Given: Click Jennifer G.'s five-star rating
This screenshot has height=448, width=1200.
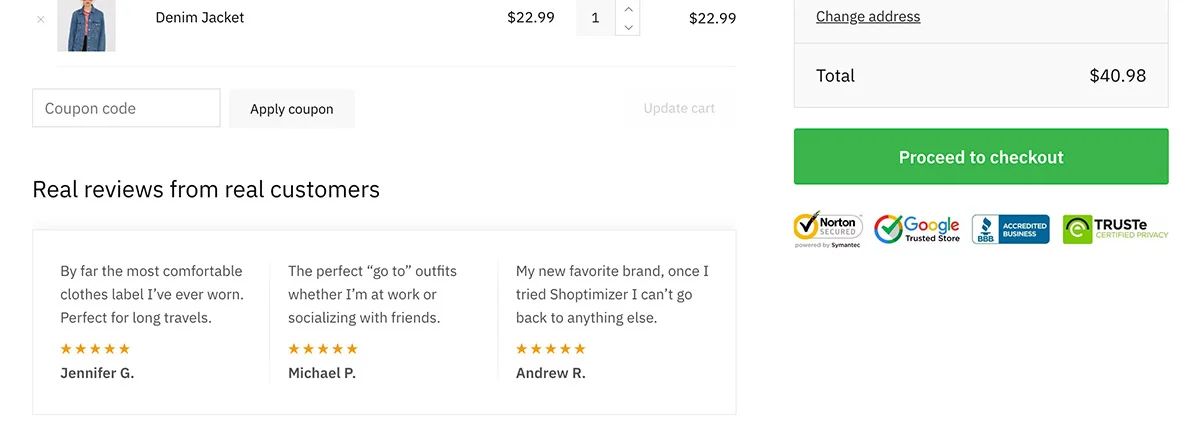Looking at the screenshot, I should point(95,349).
